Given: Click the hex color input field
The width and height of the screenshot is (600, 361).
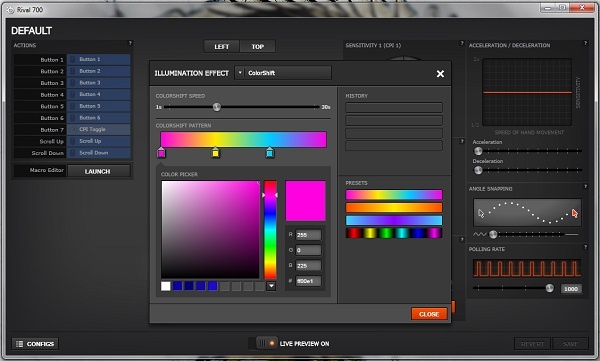Looking at the screenshot, I should (x=308, y=281).
